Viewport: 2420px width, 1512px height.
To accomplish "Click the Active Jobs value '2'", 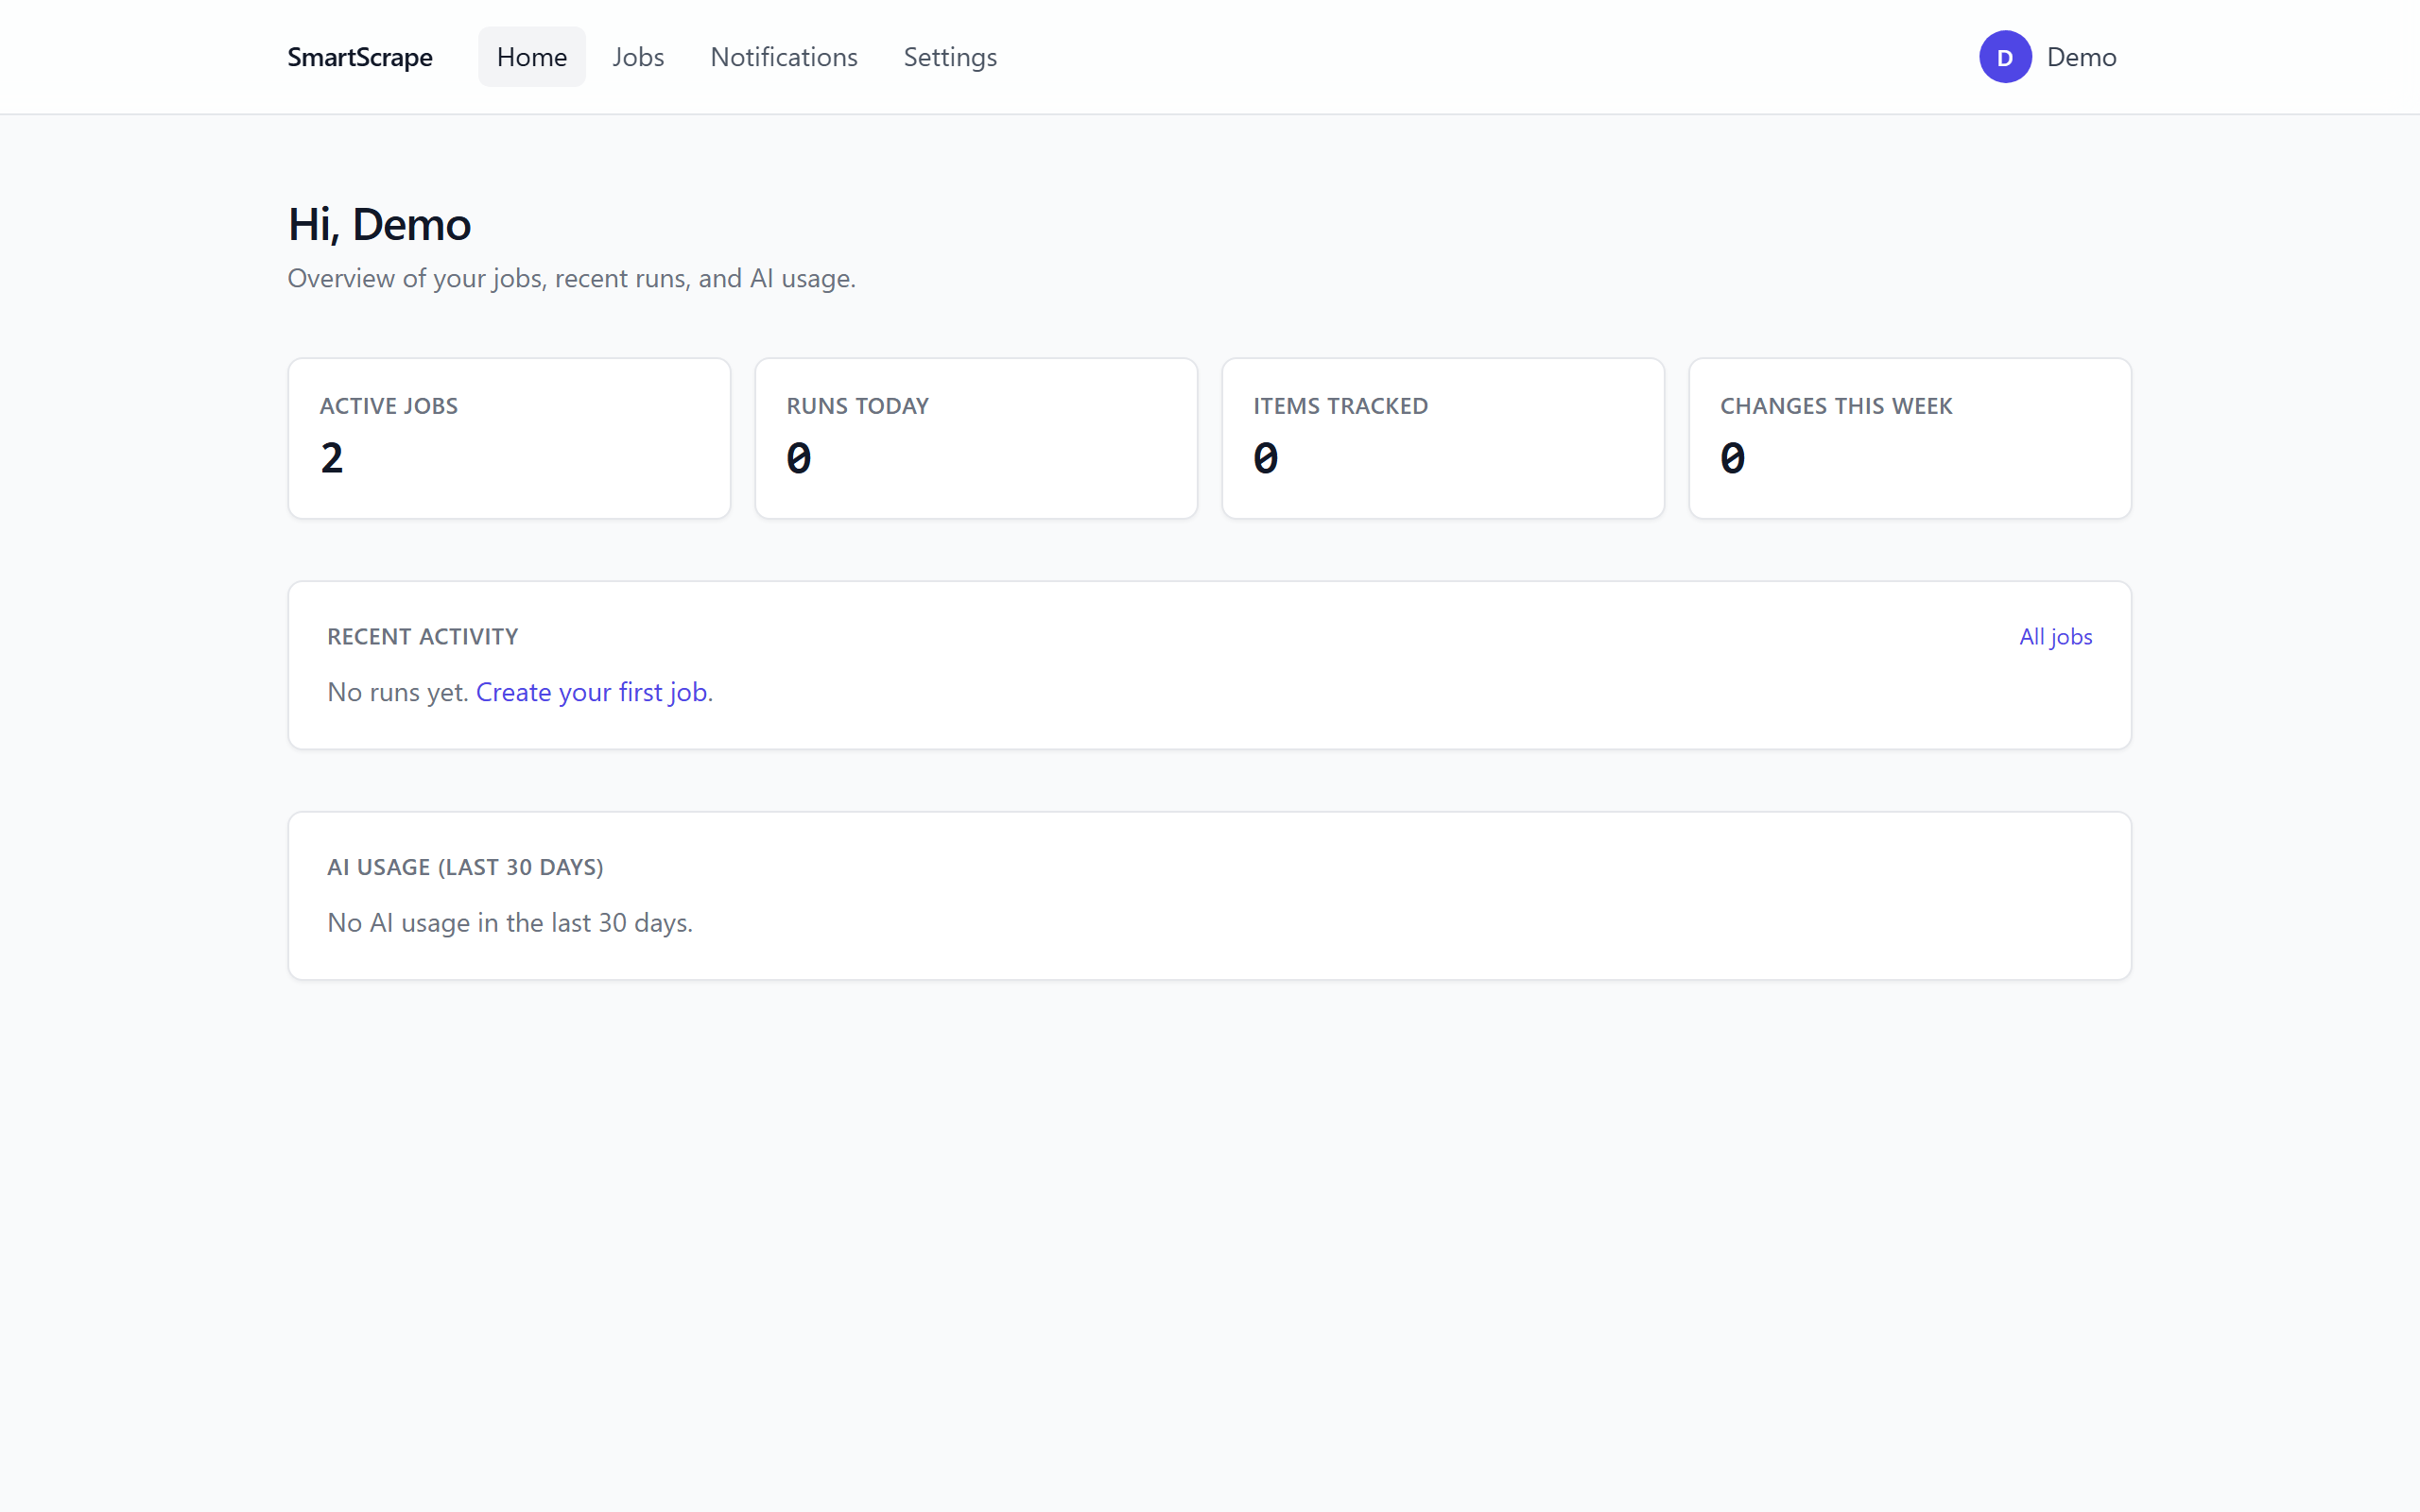I will tap(332, 459).
